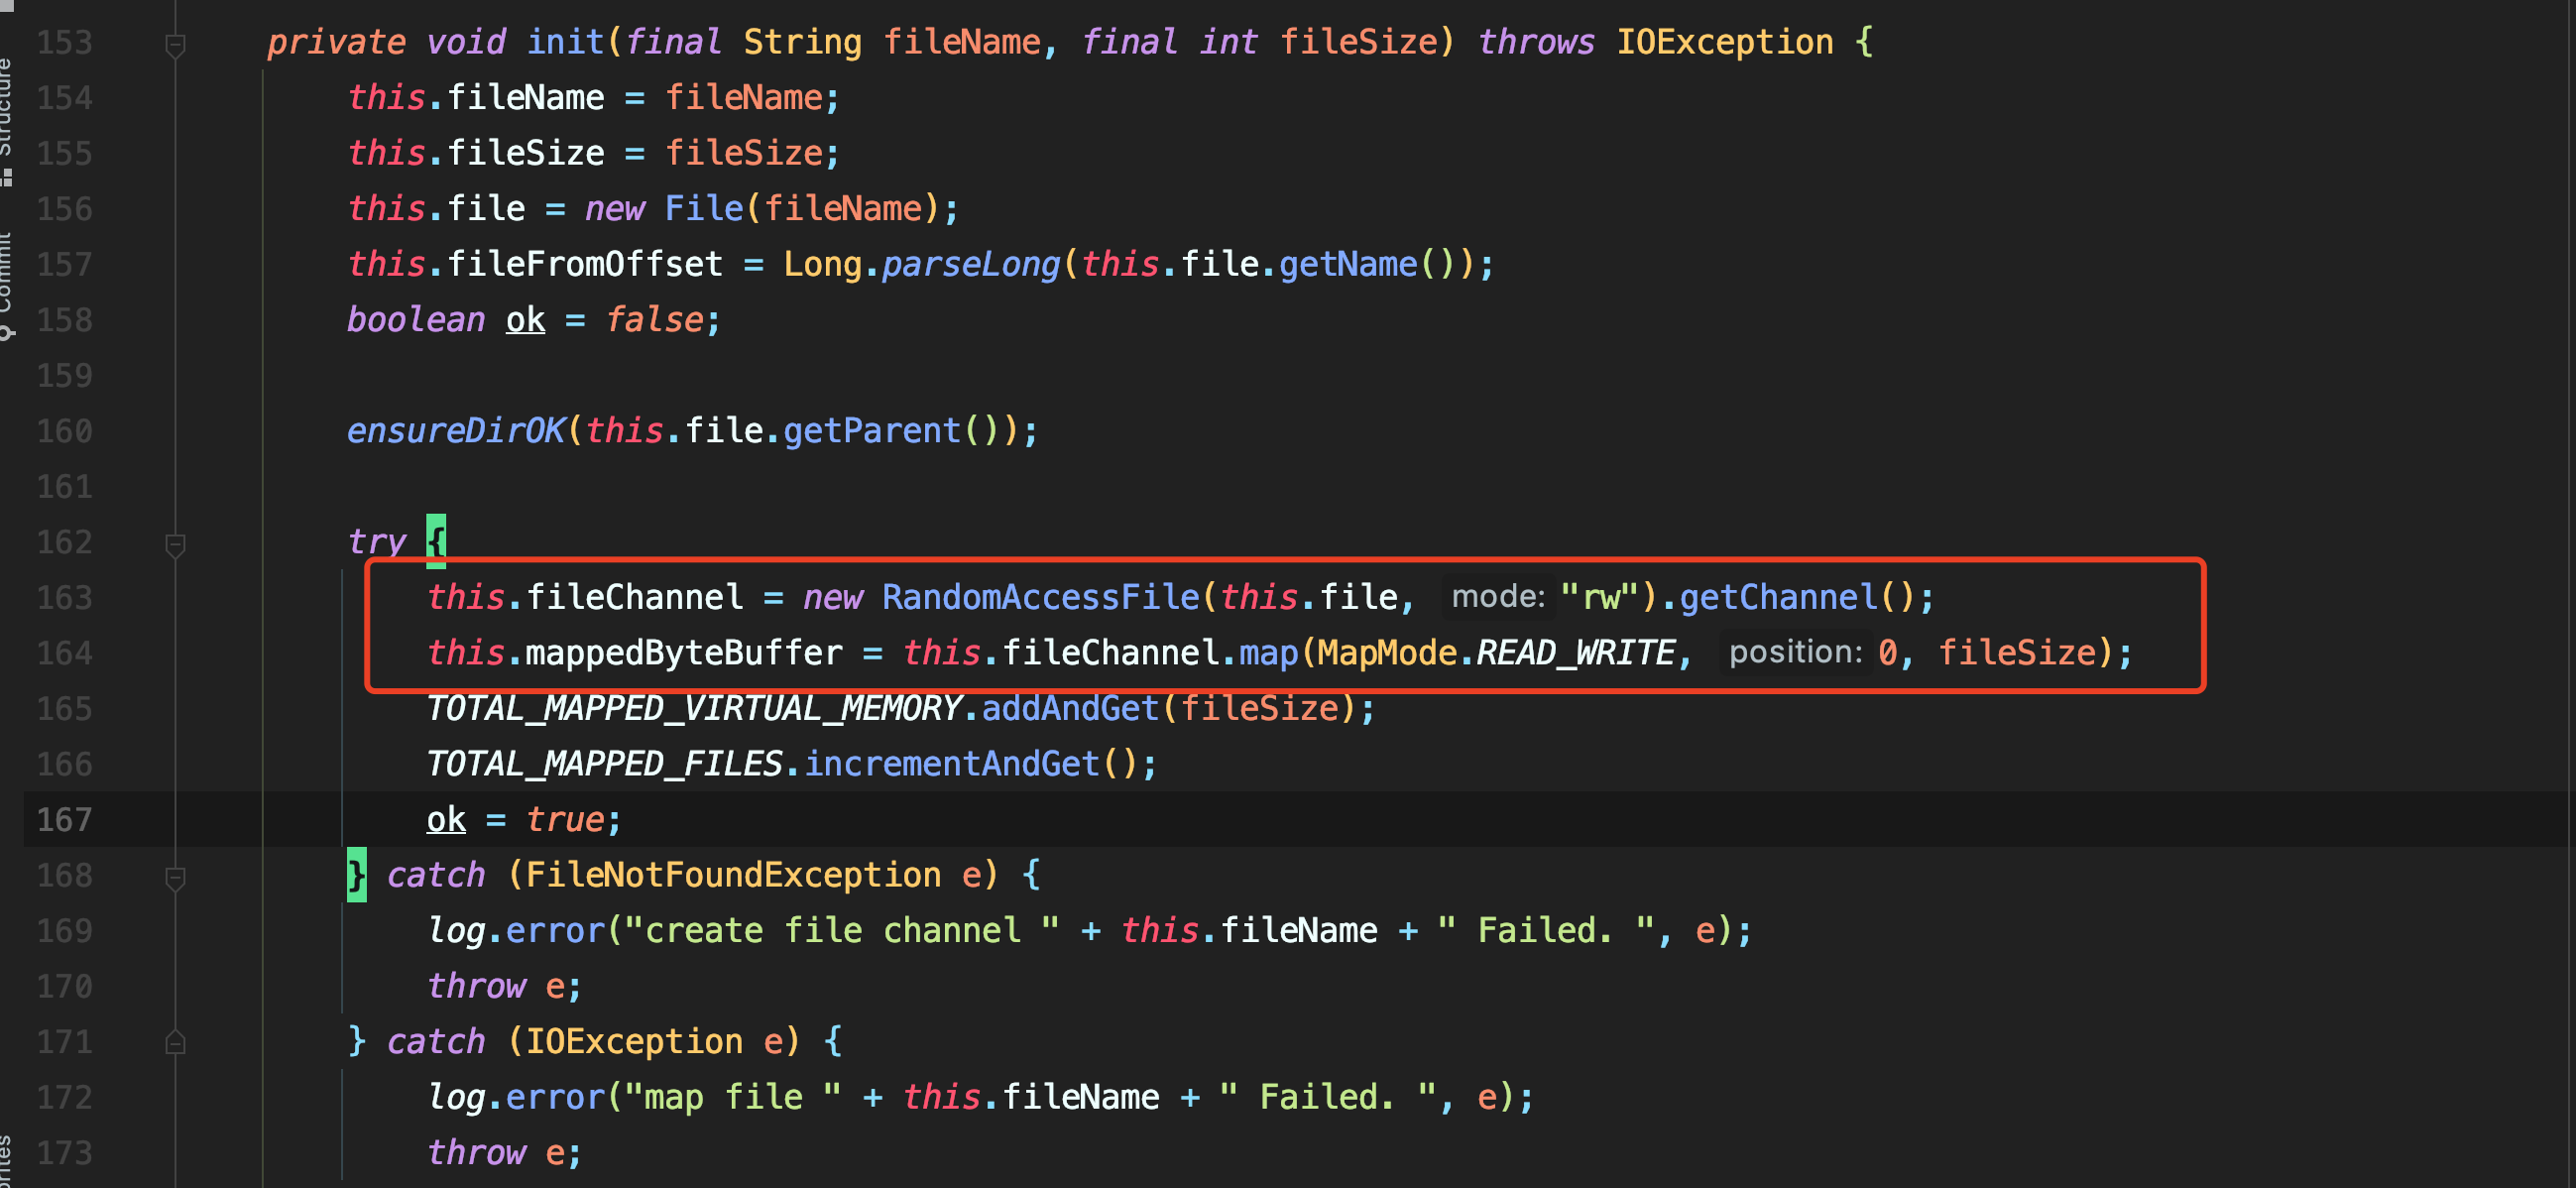
Task: Click the getChannel method call
Action: tap(1778, 597)
